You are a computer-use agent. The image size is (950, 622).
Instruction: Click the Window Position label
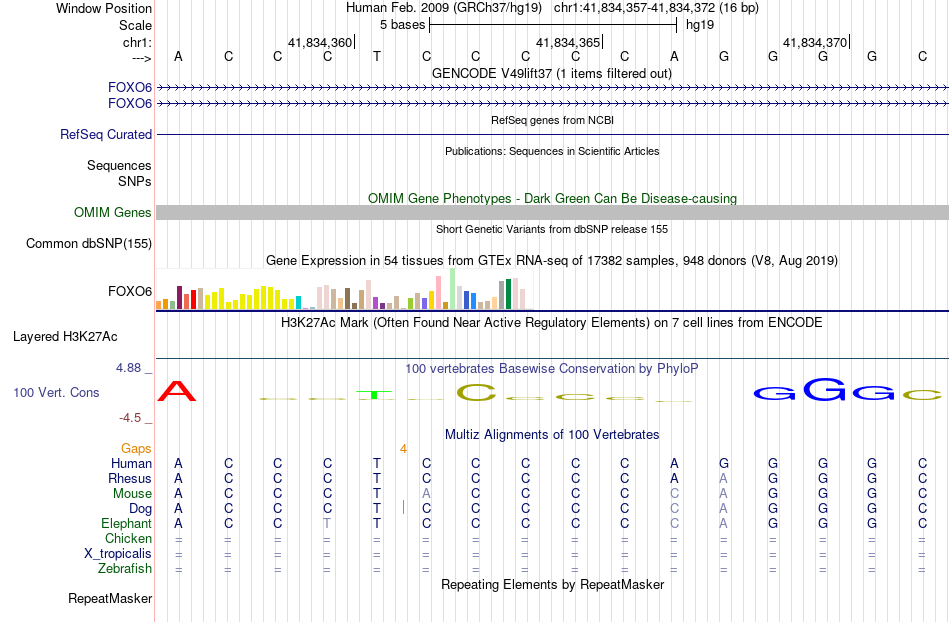coord(104,9)
